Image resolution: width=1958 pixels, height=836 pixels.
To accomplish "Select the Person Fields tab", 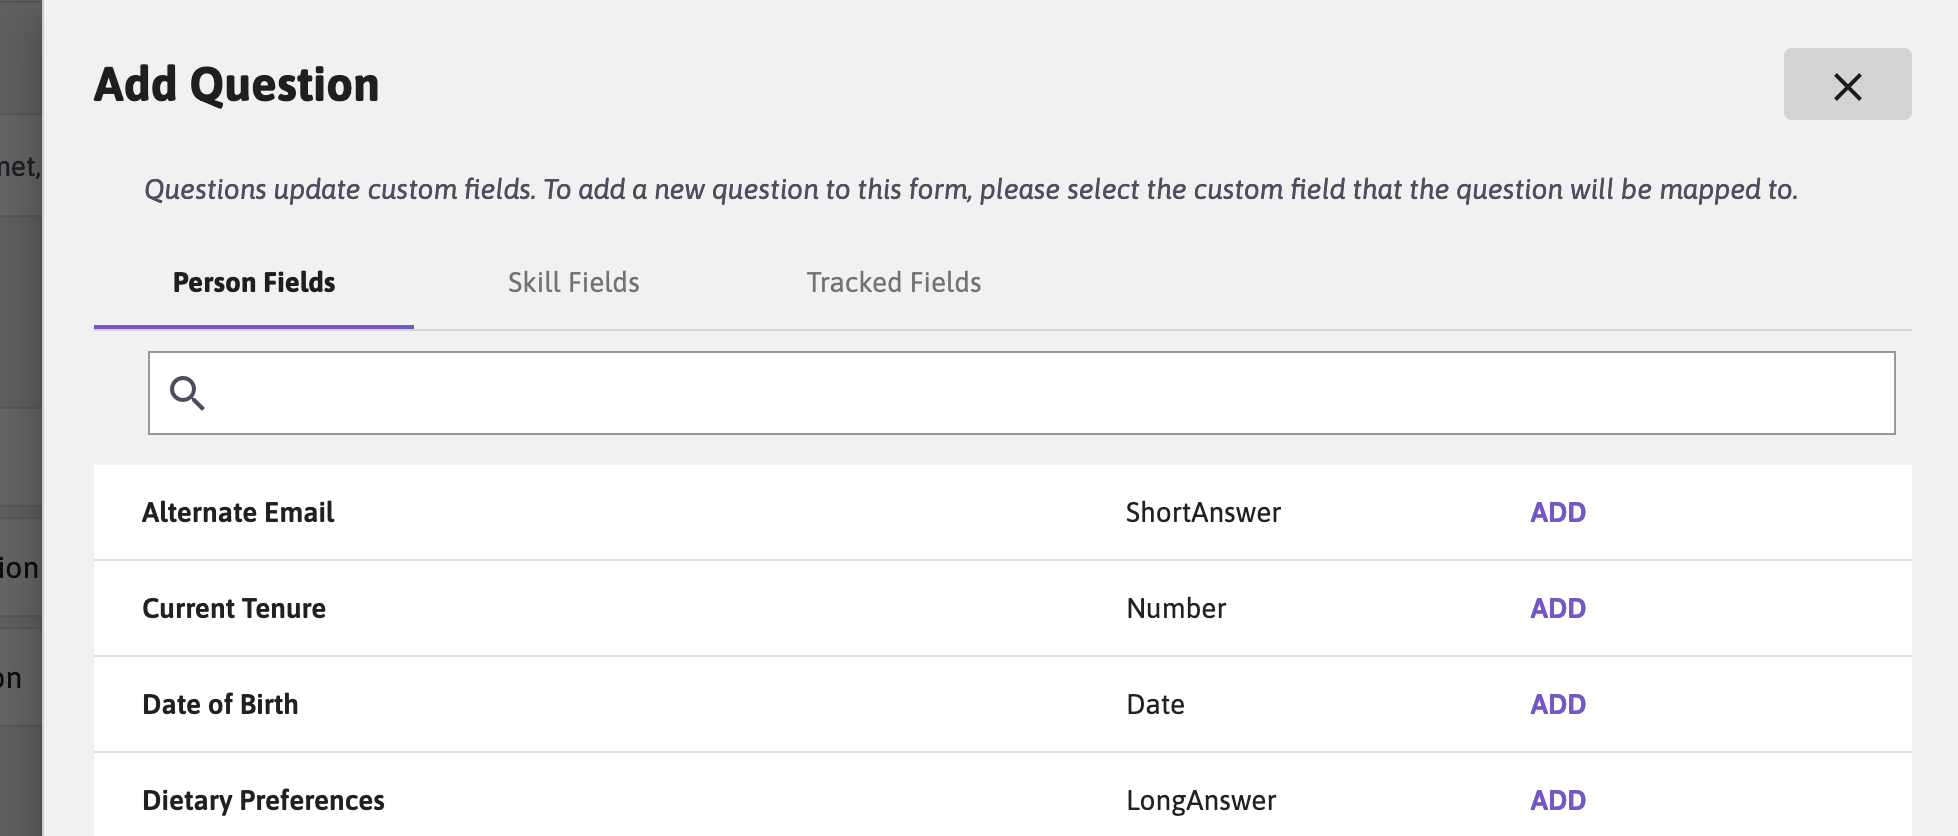I will click(253, 282).
